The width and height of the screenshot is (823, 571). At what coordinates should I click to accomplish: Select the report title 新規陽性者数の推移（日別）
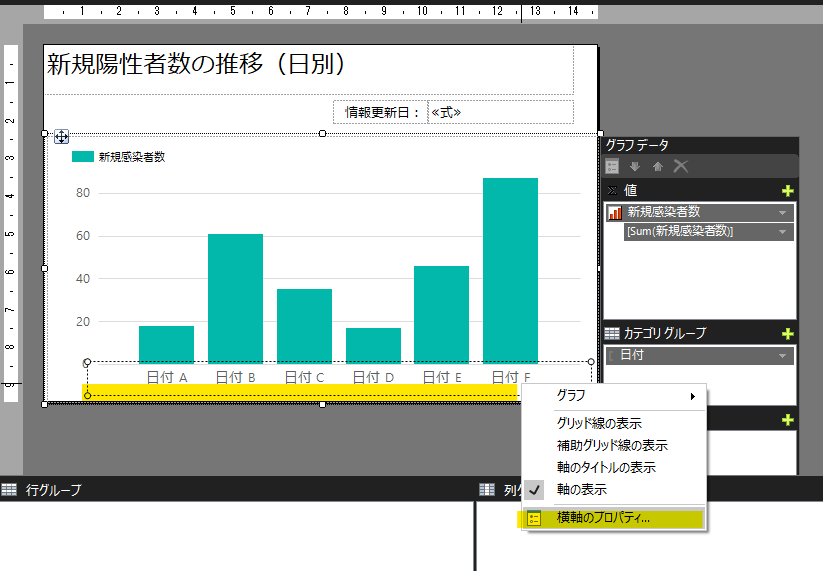pos(197,65)
